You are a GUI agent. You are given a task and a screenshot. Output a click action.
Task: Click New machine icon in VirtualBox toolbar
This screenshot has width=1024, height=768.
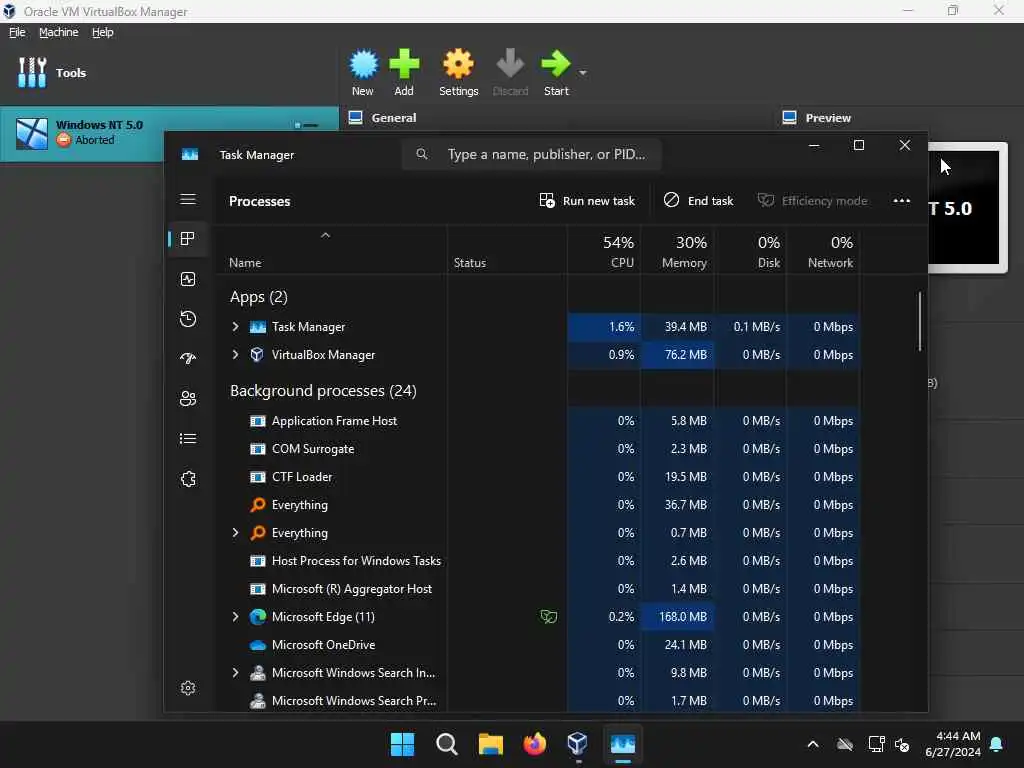[363, 72]
